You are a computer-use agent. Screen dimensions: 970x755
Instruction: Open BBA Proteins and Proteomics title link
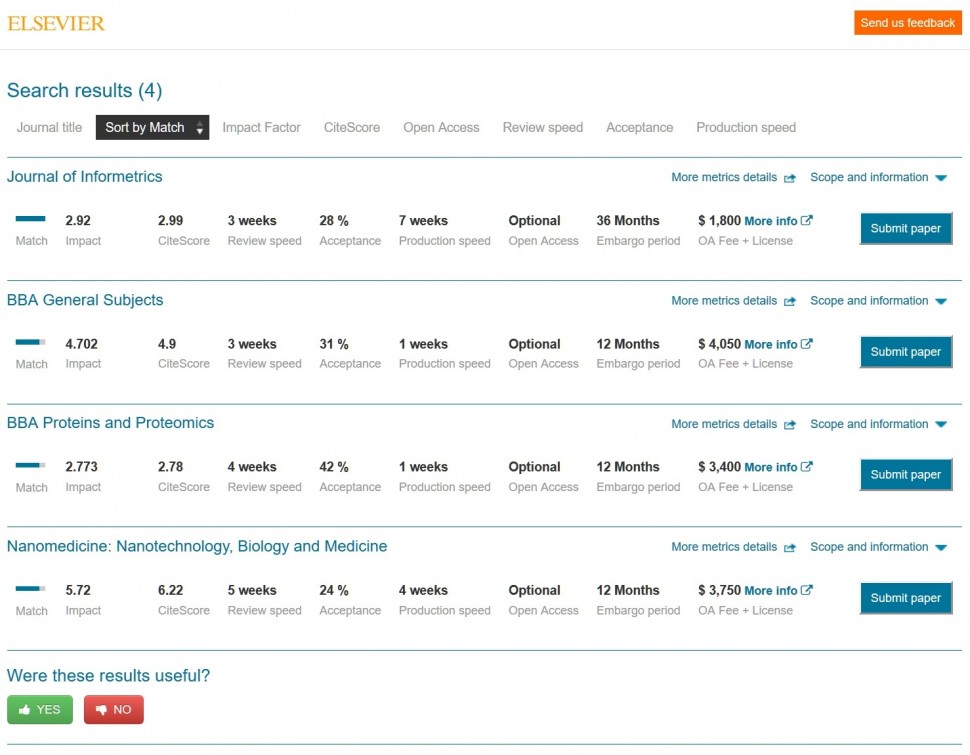click(x=111, y=423)
